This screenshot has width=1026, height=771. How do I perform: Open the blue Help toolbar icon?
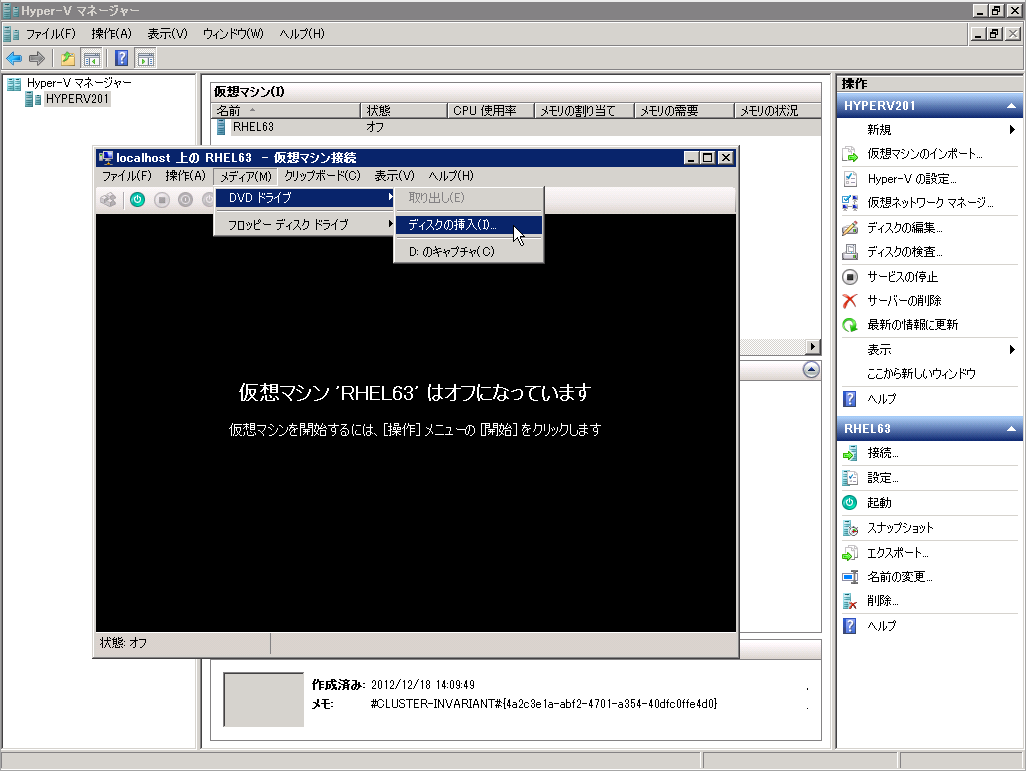tap(122, 58)
